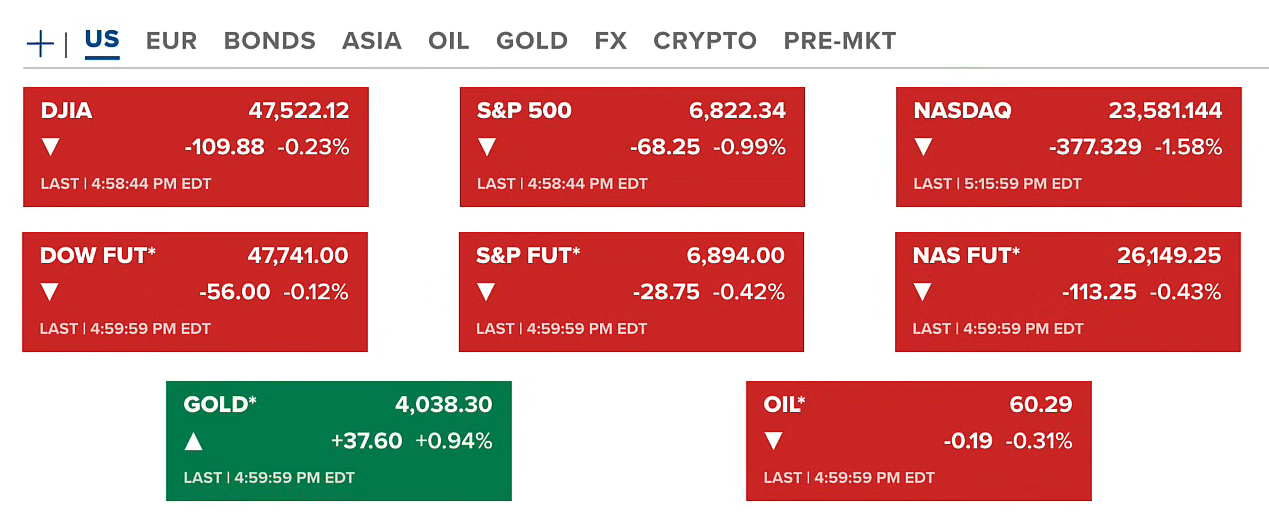Open the BONDS tab

[269, 41]
